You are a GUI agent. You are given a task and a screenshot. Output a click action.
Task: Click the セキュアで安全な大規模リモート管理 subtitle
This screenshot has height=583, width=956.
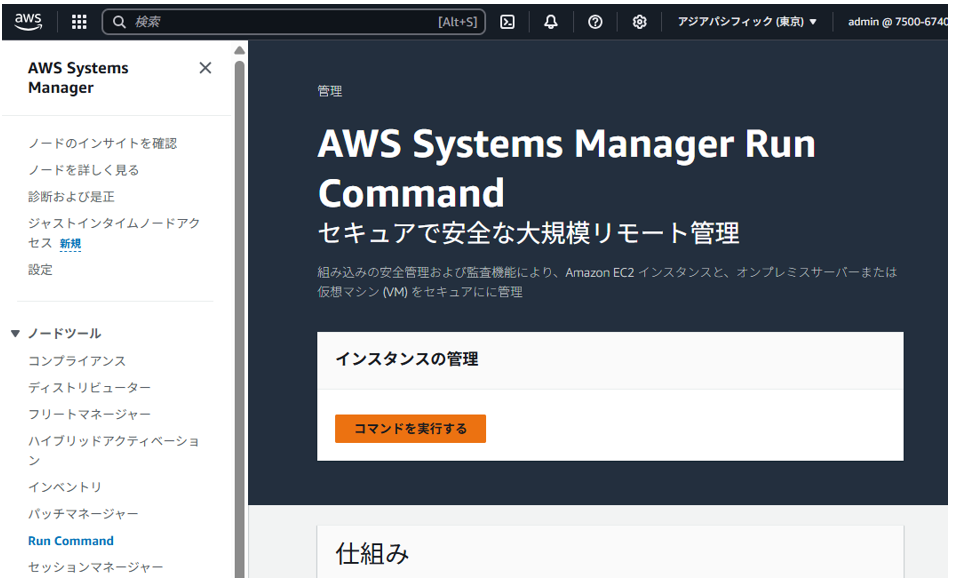pos(529,233)
